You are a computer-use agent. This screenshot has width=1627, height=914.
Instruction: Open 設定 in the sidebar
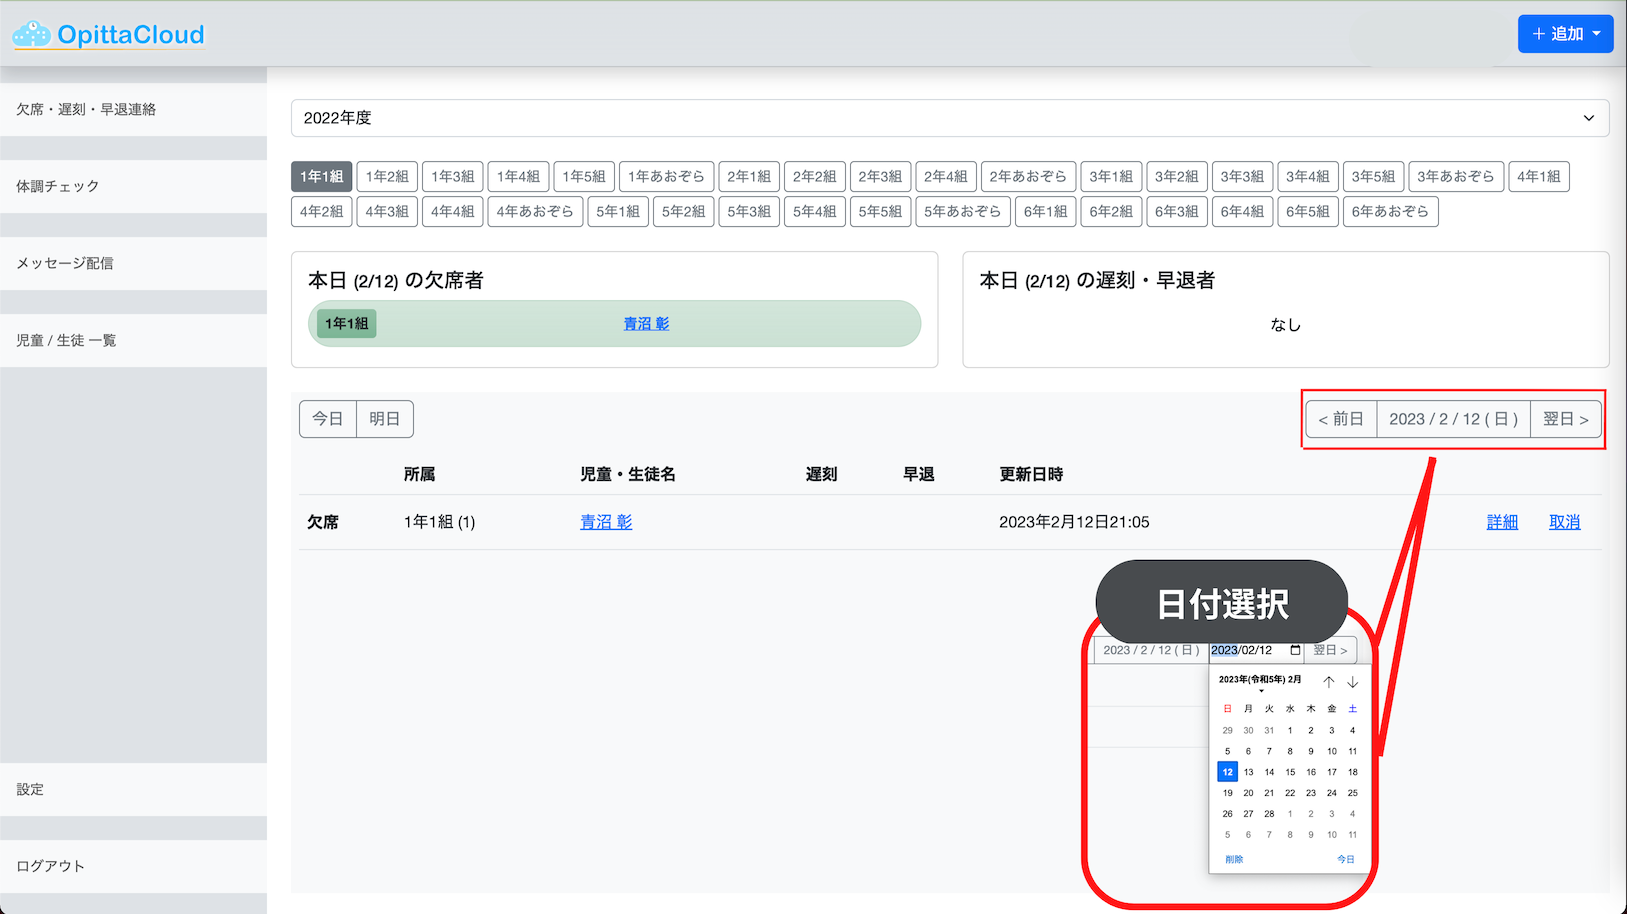tap(133, 789)
